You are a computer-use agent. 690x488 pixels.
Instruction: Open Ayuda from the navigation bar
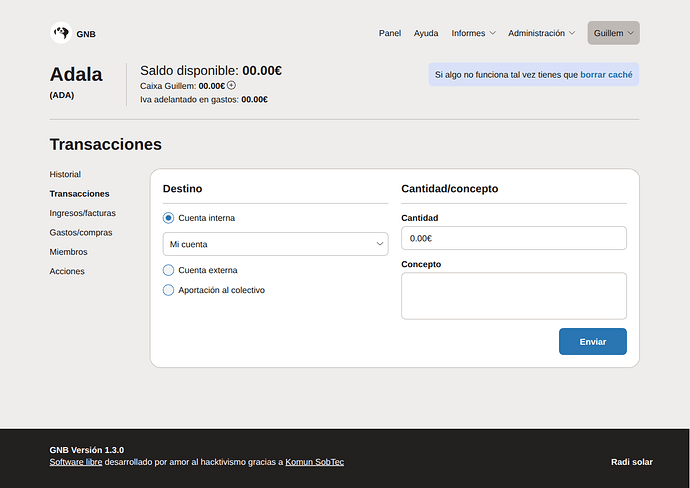click(426, 33)
